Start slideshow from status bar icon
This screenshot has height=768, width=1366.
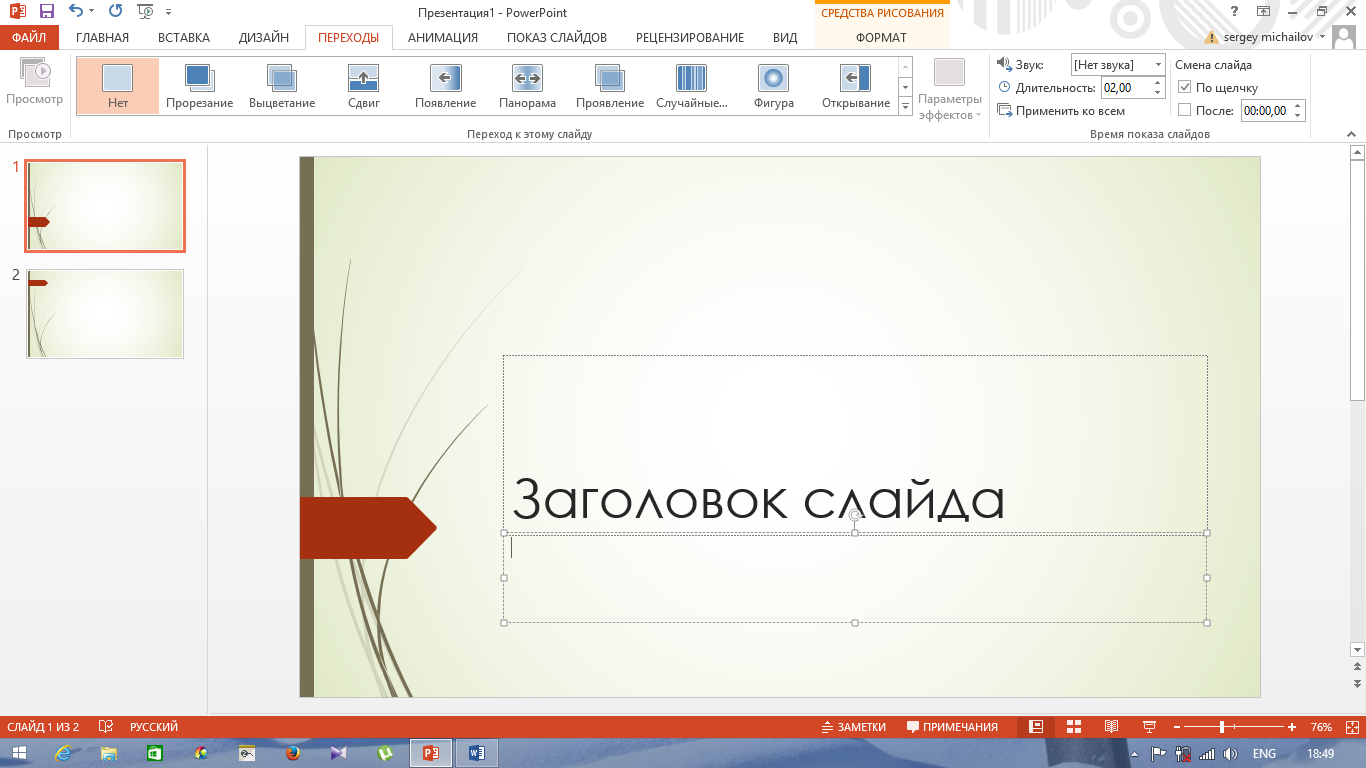pos(1149,727)
